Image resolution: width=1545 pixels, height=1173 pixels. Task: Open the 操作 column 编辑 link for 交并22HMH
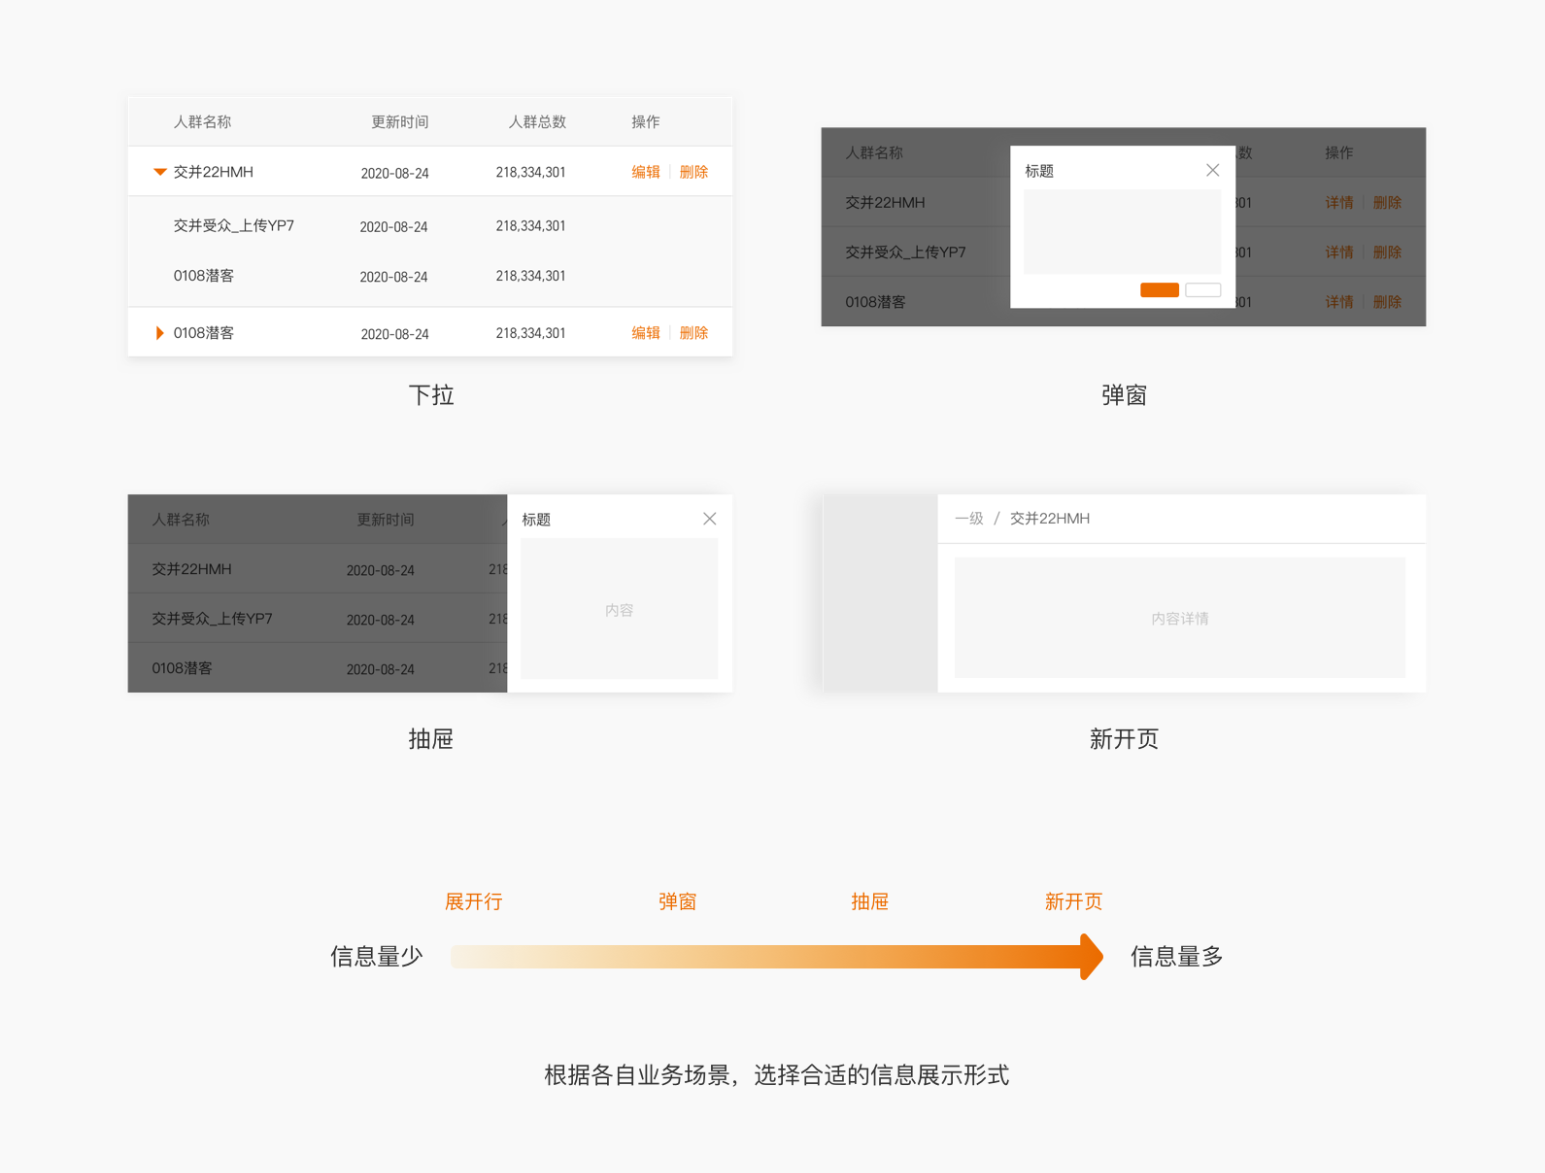click(645, 171)
